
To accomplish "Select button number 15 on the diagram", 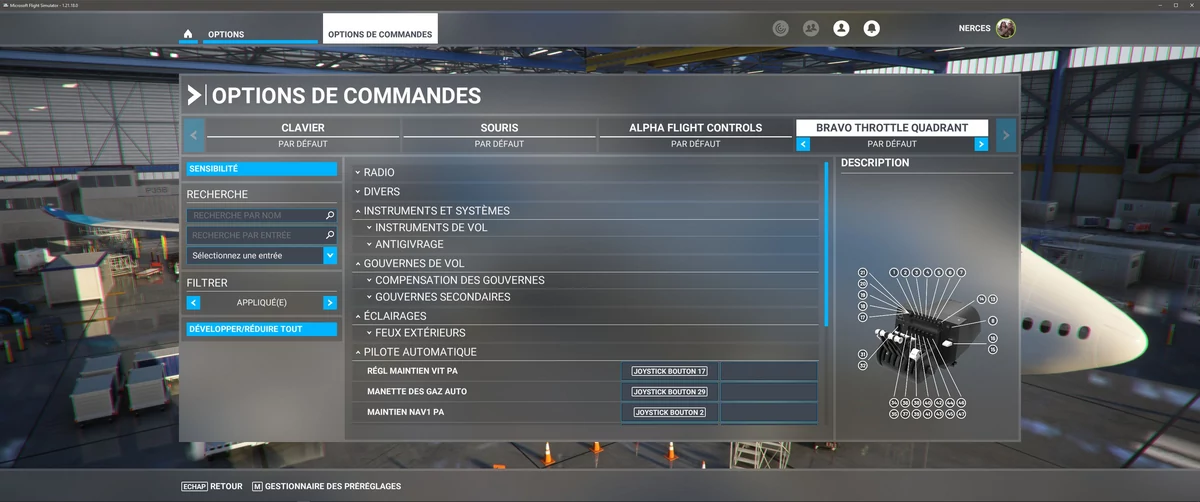I will tap(993, 350).
